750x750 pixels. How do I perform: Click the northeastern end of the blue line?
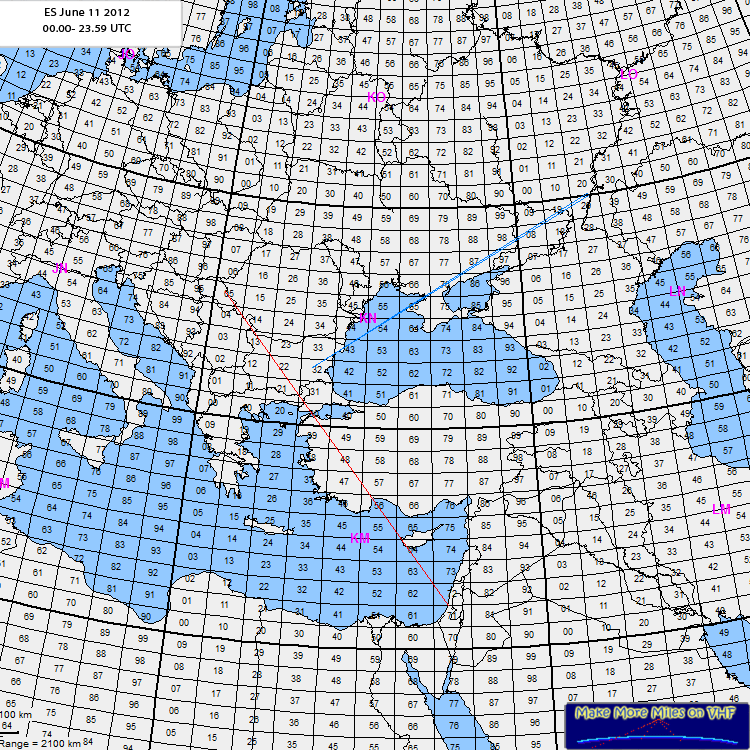pos(591,197)
